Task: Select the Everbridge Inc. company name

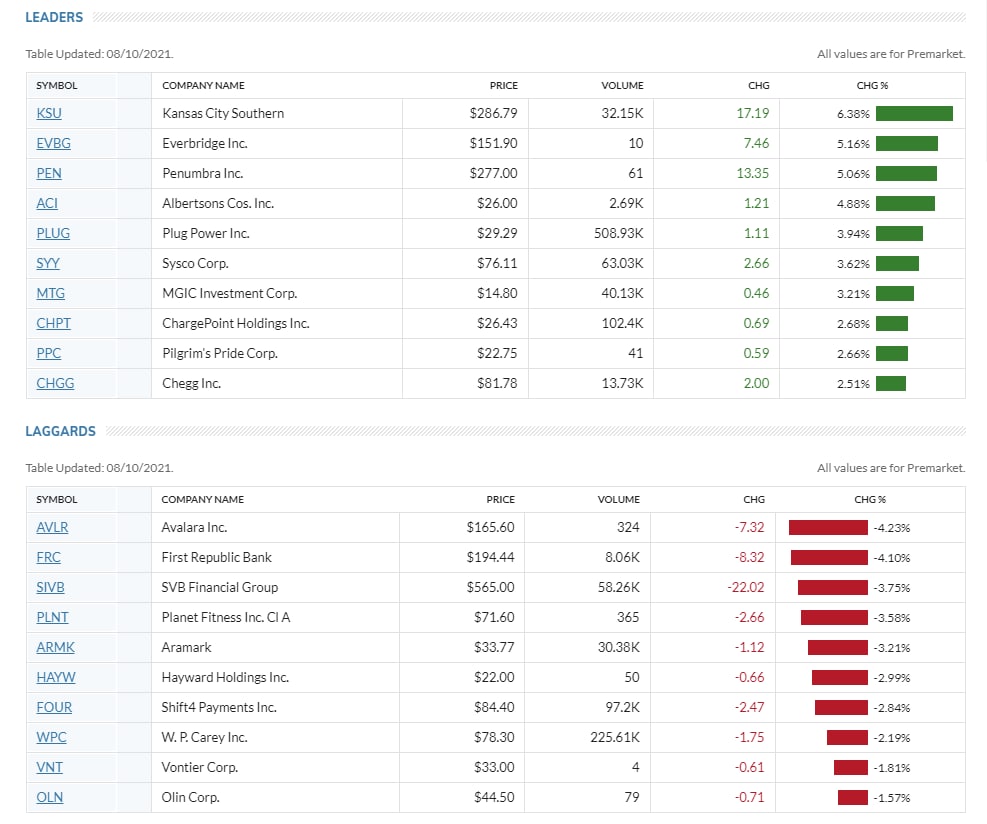Action: 205,144
